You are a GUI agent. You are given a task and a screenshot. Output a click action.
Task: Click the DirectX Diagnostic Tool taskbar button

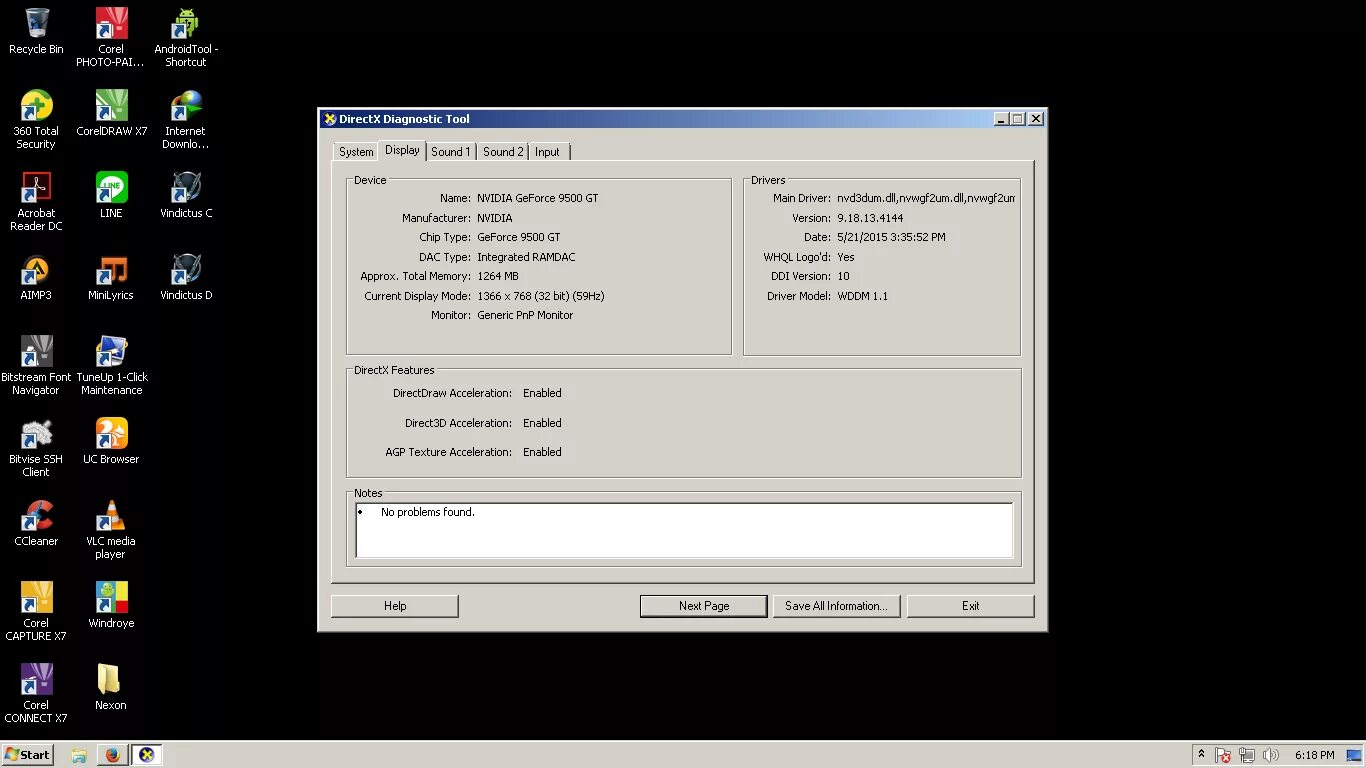click(147, 755)
